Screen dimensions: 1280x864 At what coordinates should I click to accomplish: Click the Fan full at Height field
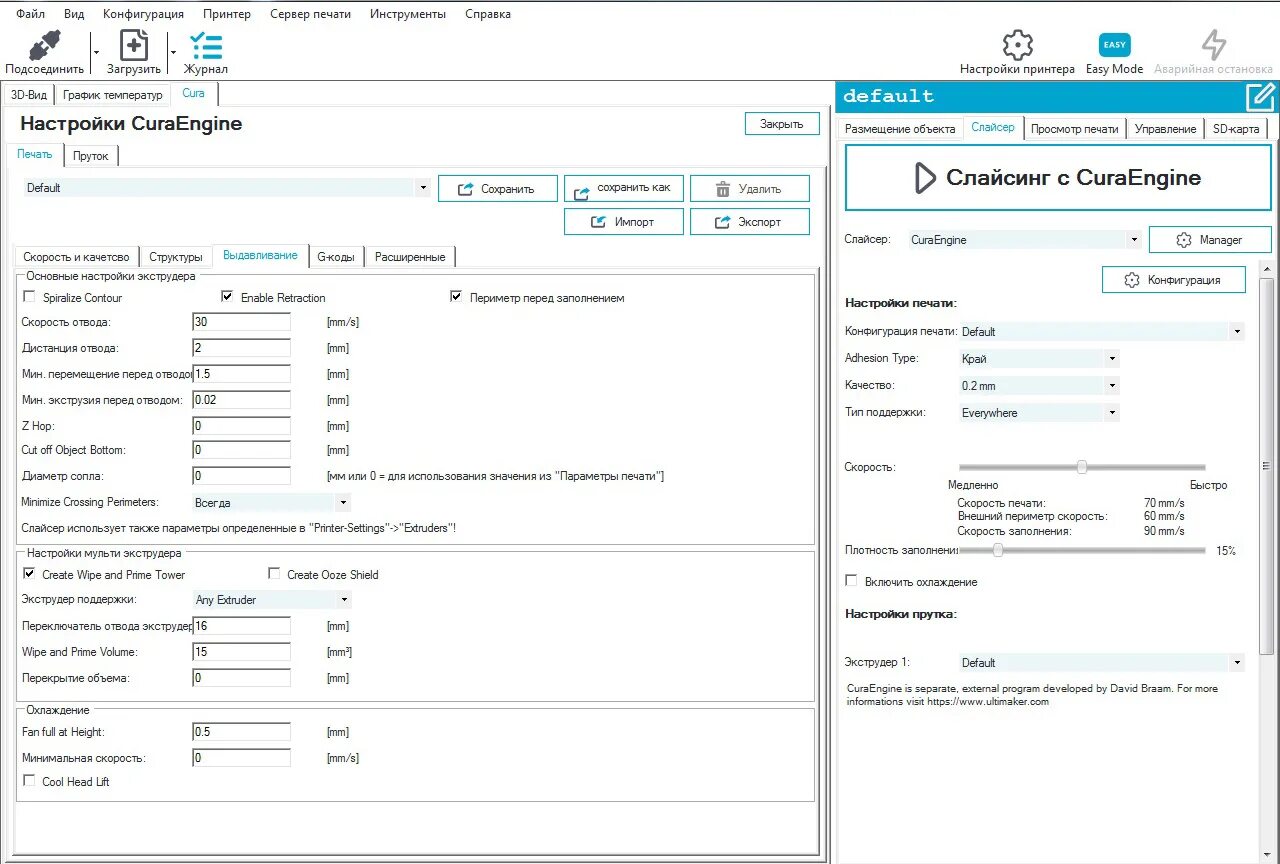click(241, 732)
